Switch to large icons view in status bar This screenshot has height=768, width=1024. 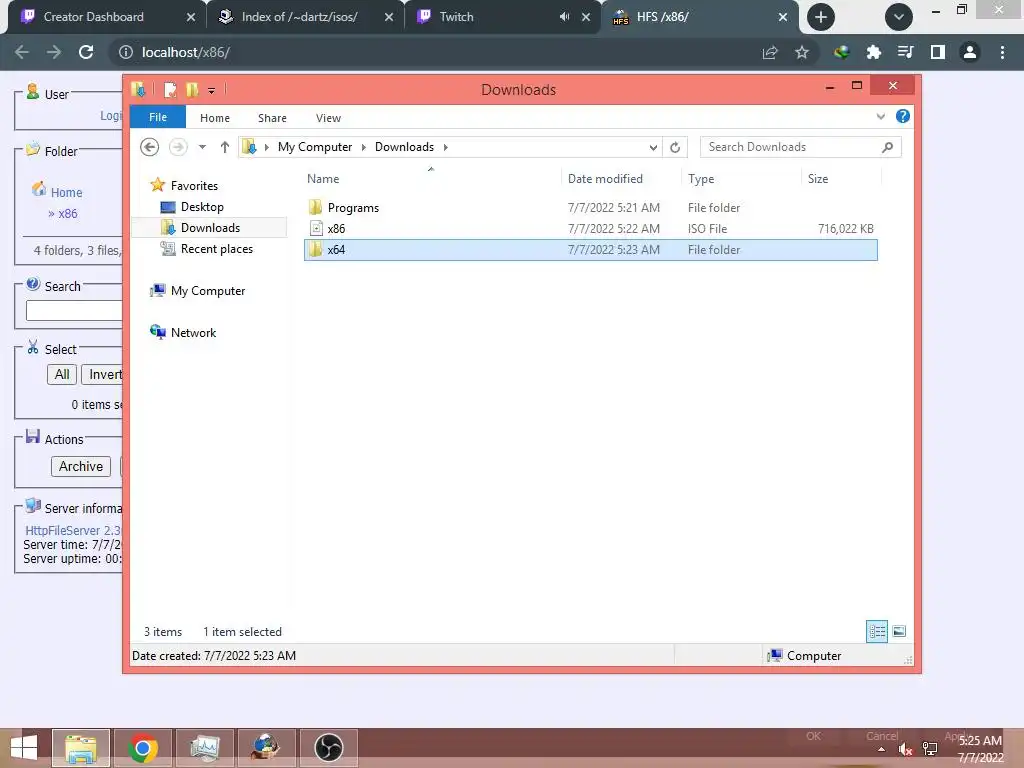(x=899, y=631)
